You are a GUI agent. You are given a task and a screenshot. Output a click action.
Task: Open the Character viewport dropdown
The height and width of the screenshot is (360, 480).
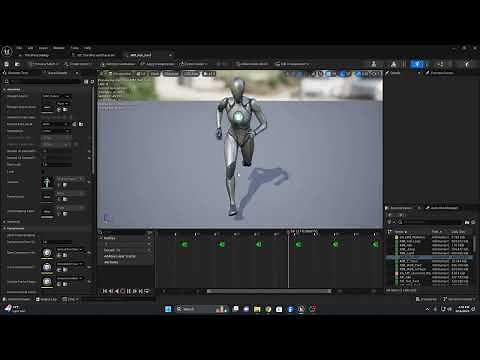click(171, 74)
